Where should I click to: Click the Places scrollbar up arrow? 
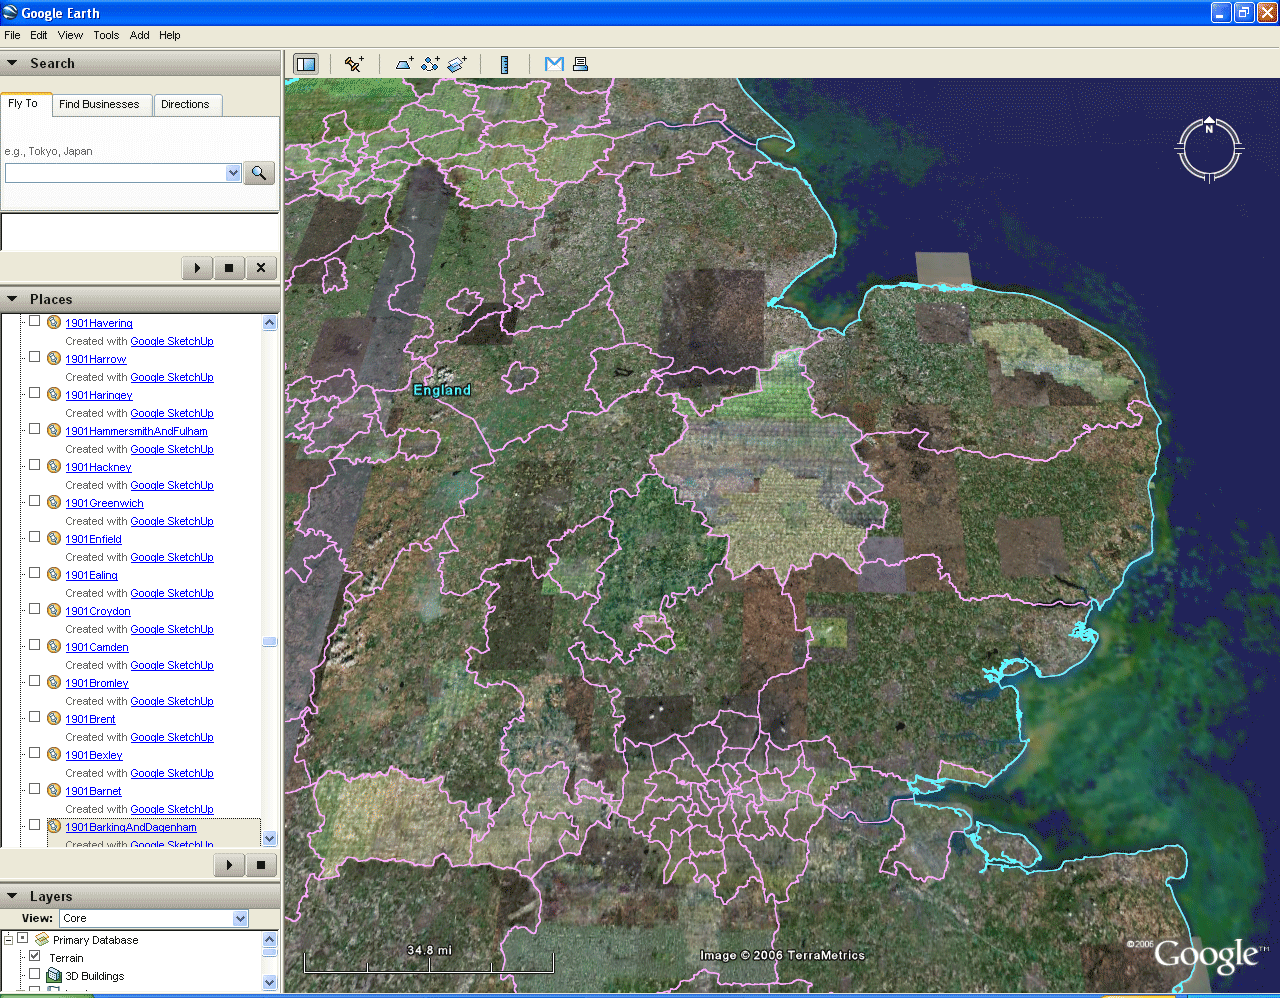[x=269, y=323]
